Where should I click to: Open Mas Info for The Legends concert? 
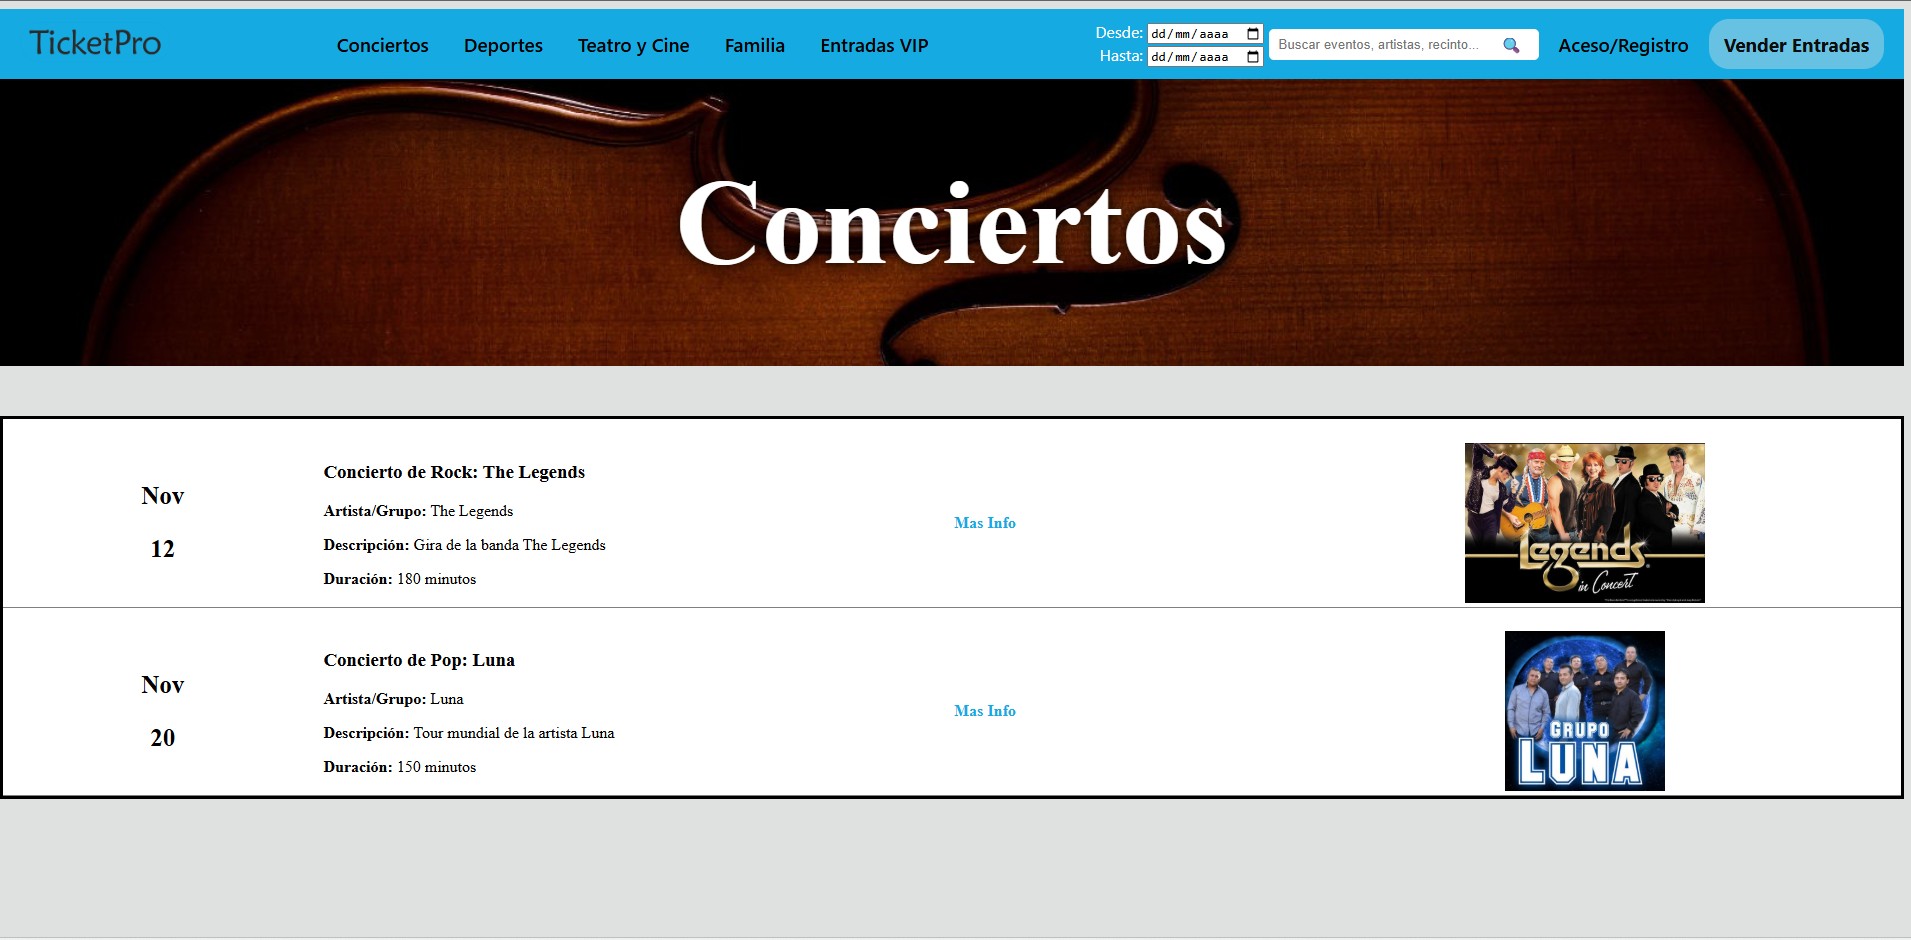coord(984,523)
